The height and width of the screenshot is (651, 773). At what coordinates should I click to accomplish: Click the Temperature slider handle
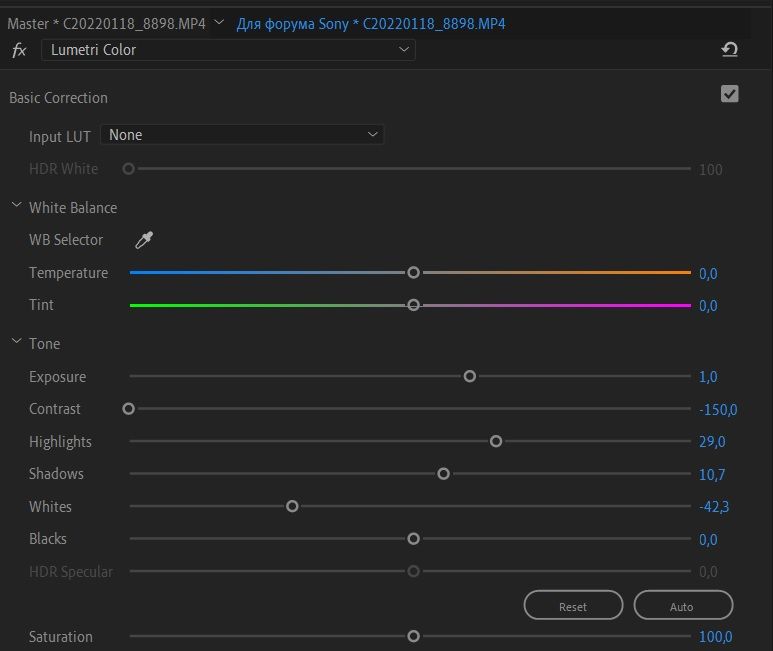[x=413, y=272]
